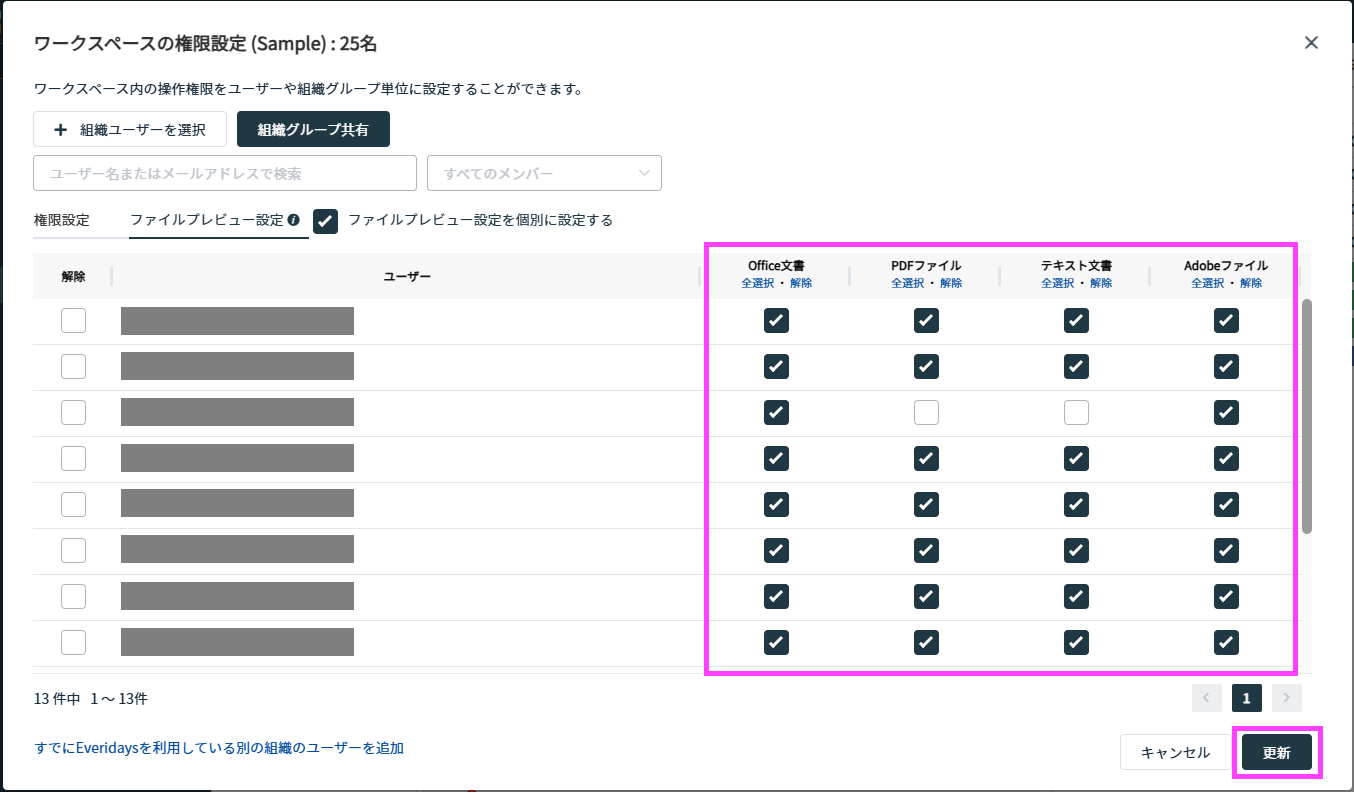The height and width of the screenshot is (792, 1354).
Task: Close the permission settings dialog with X
Action: (x=1311, y=42)
